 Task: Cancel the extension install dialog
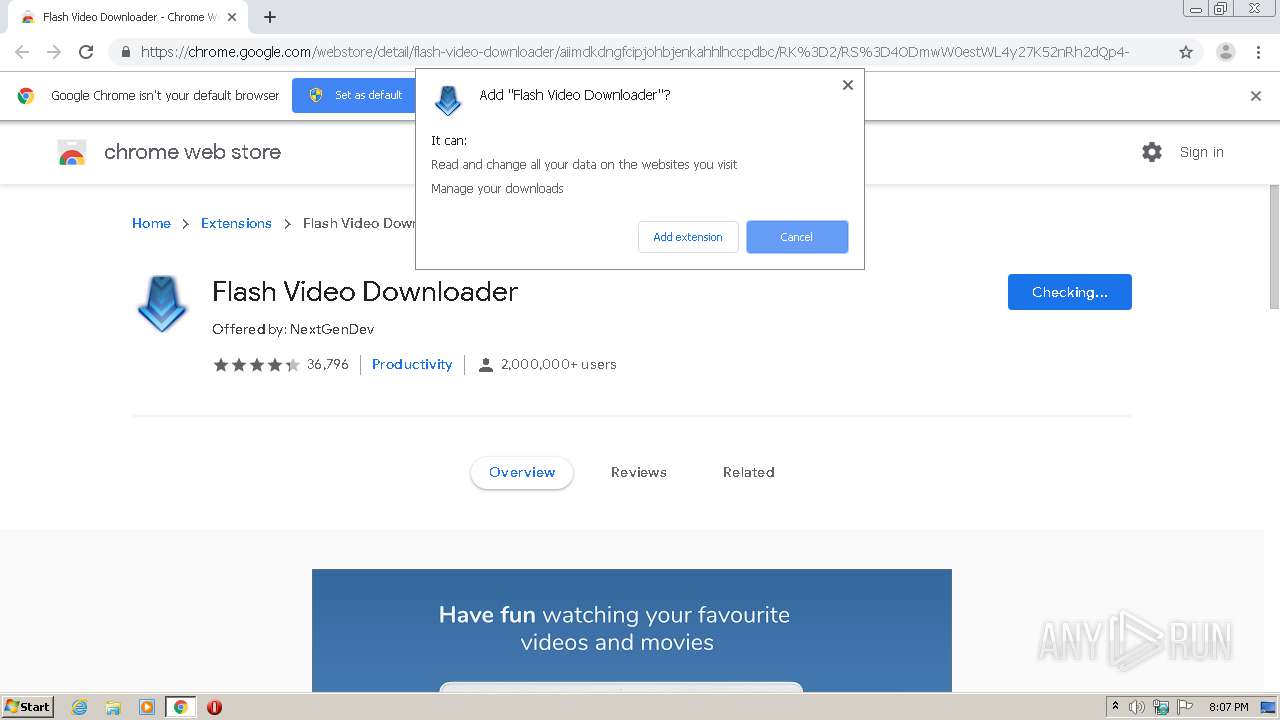pos(797,237)
